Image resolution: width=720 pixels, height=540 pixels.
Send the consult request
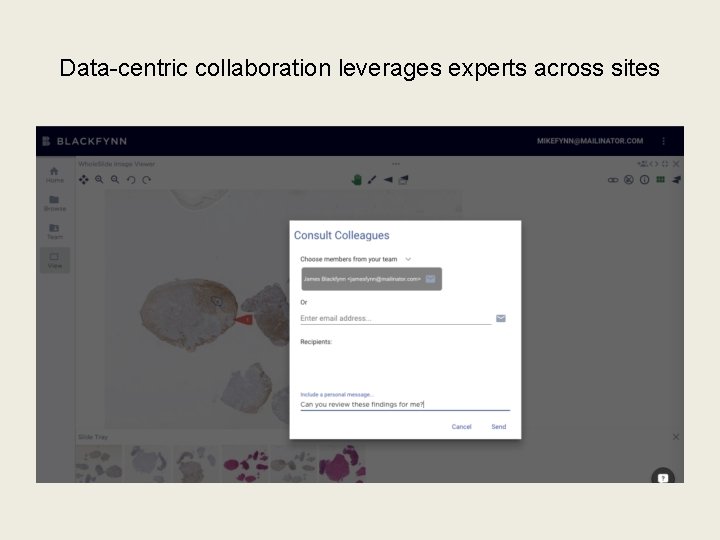click(x=499, y=427)
